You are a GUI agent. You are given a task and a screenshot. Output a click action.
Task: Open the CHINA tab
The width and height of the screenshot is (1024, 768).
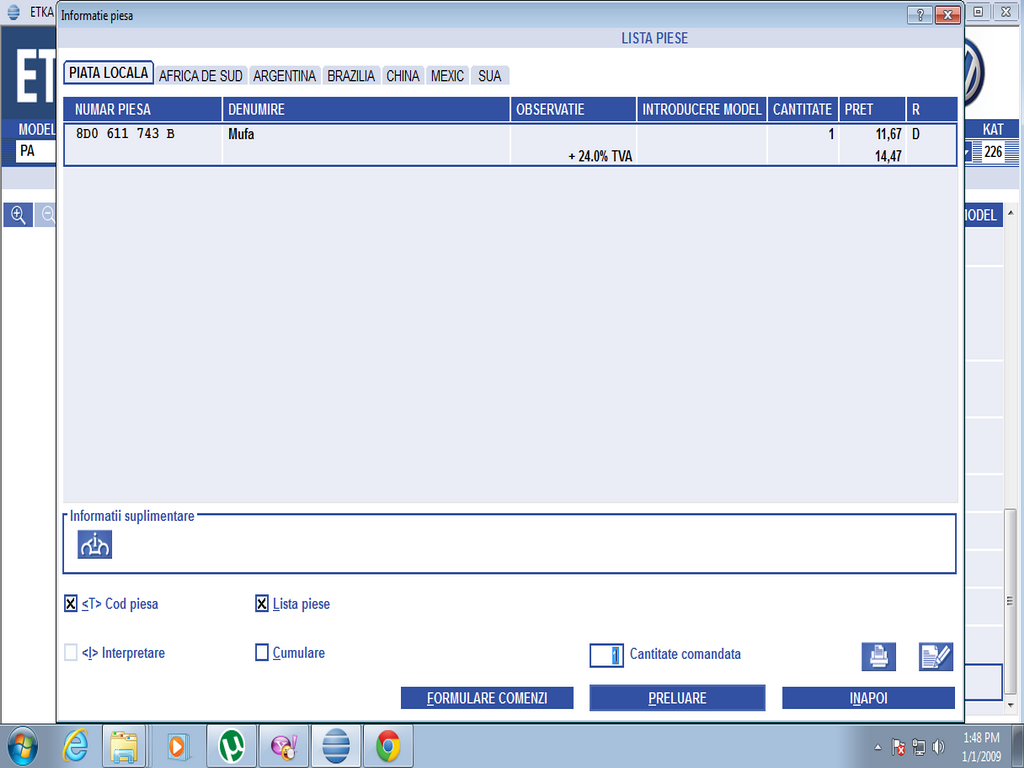pos(403,76)
